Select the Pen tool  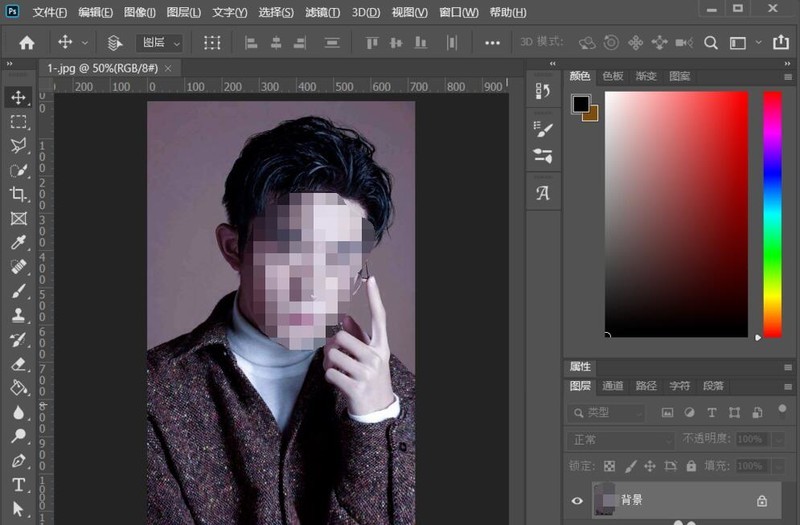pyautogui.click(x=18, y=461)
